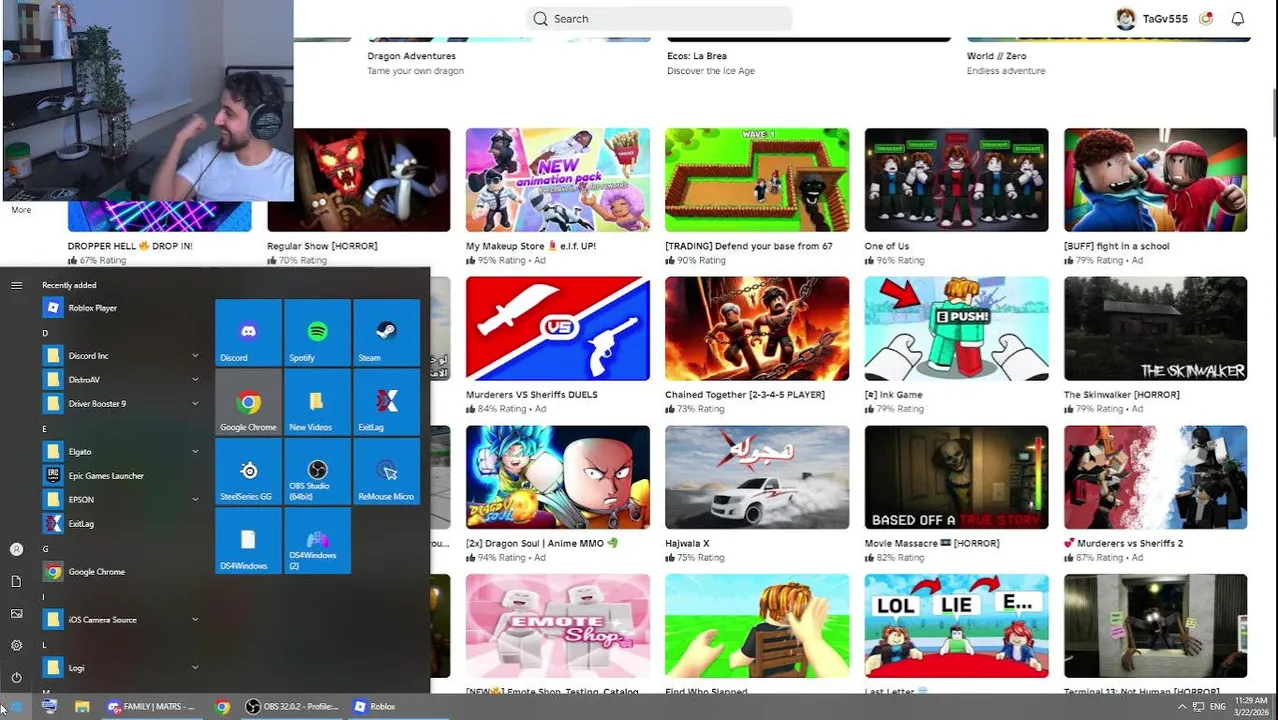The image size is (1278, 720).
Task: Open the FAMILY | MATRS taskbar window
Action: click(x=152, y=706)
